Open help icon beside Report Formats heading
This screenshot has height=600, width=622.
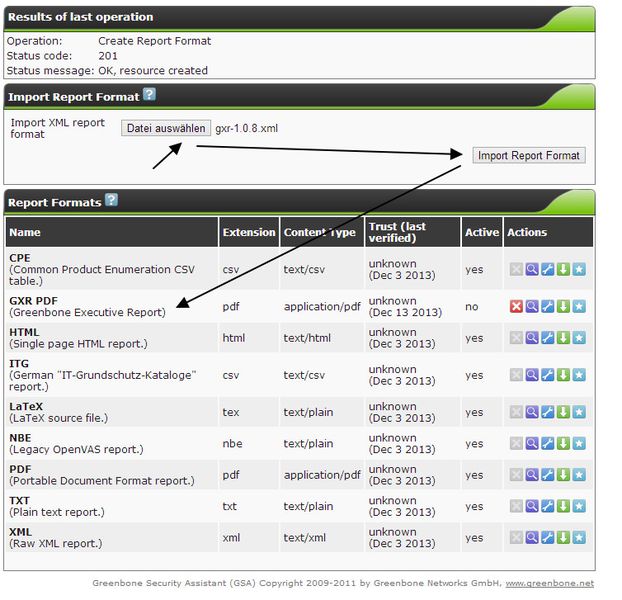tap(111, 200)
